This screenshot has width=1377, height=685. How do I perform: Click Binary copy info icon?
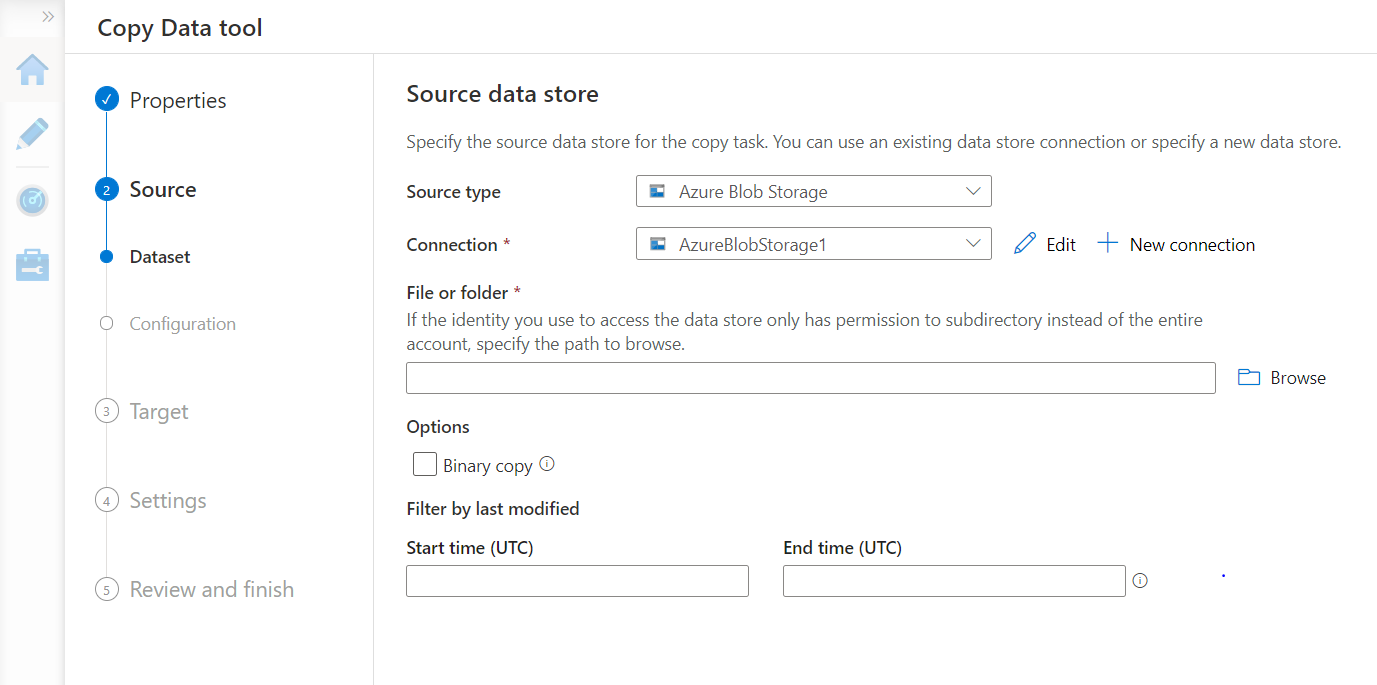547,464
